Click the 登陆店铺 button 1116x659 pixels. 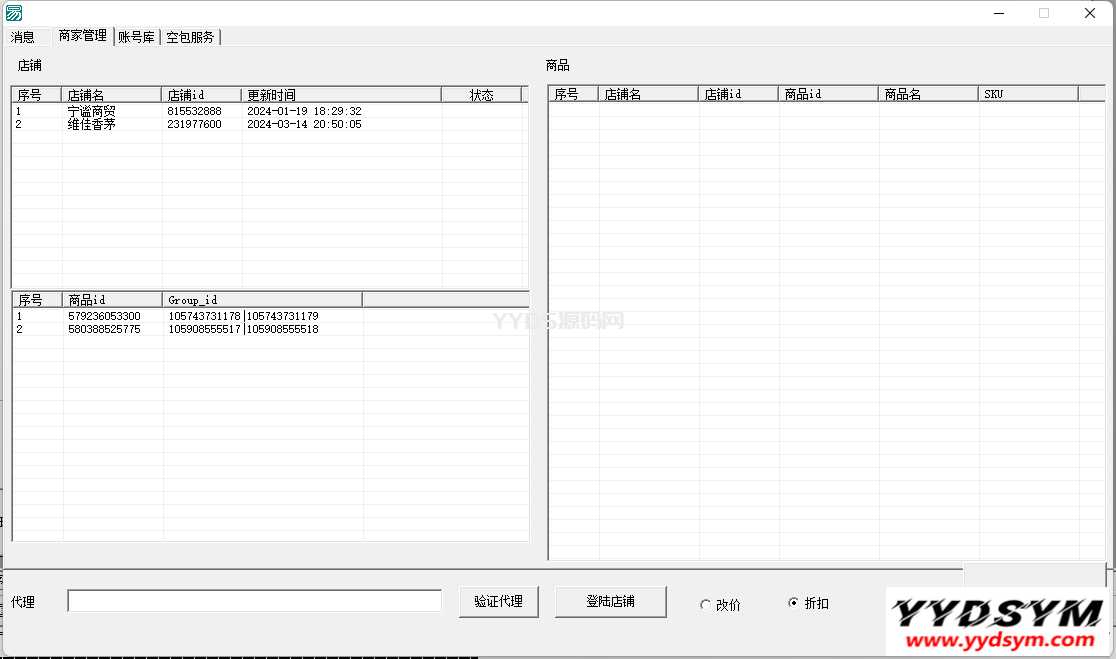click(610, 602)
